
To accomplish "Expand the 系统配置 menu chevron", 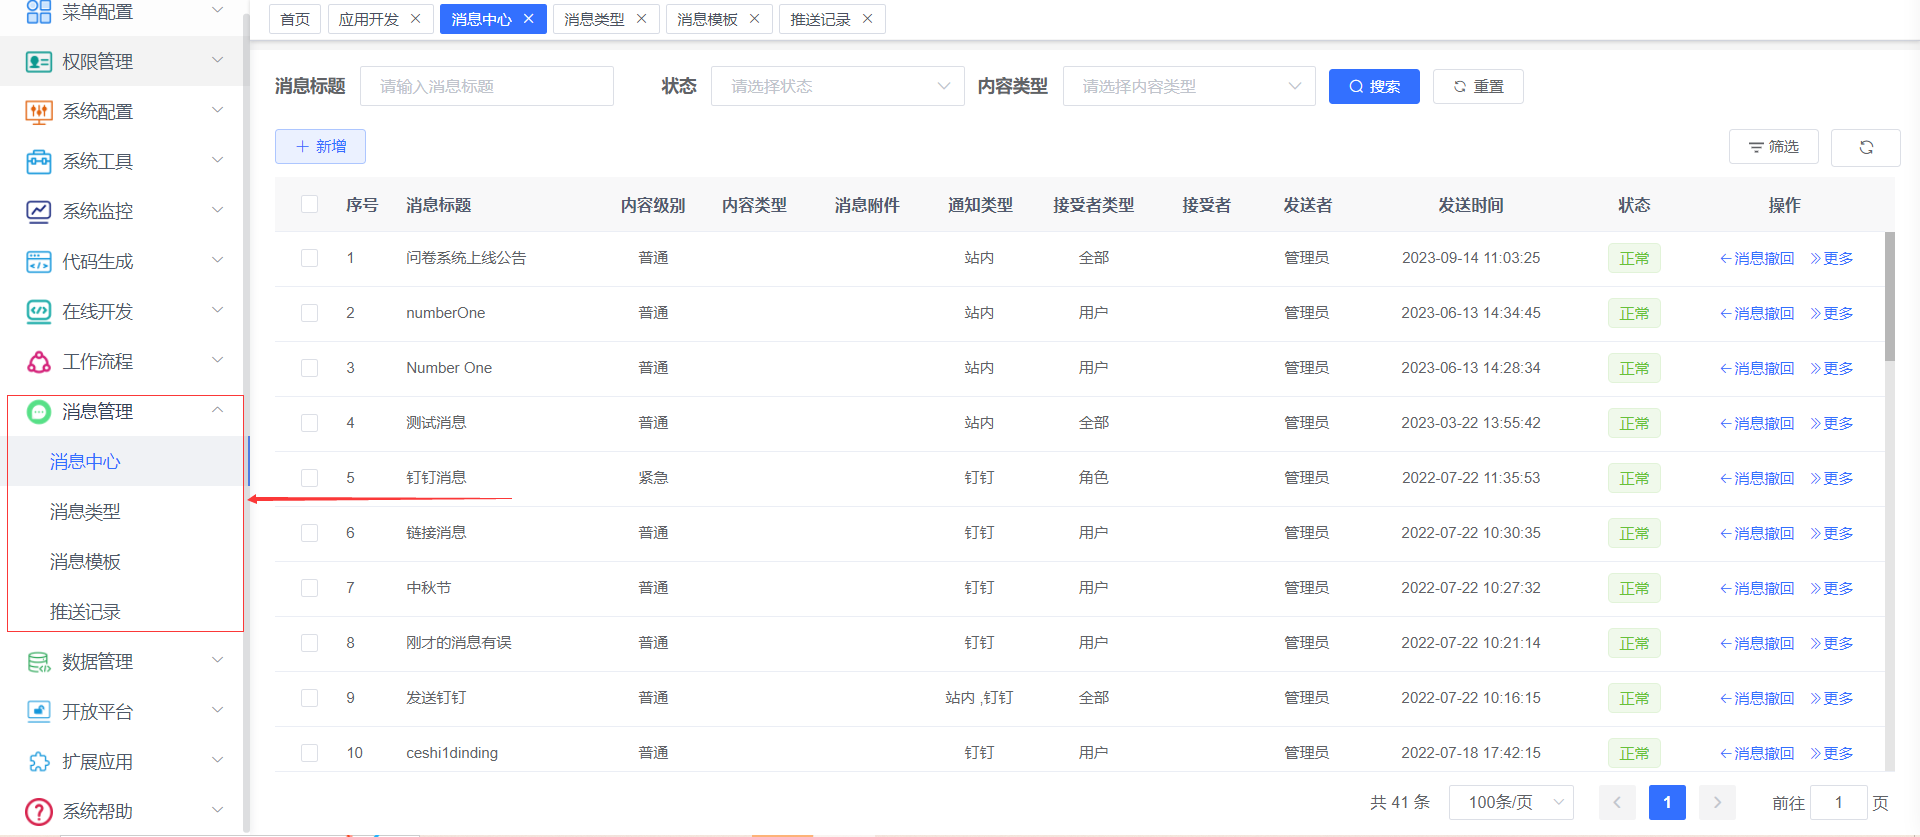I will [x=217, y=111].
